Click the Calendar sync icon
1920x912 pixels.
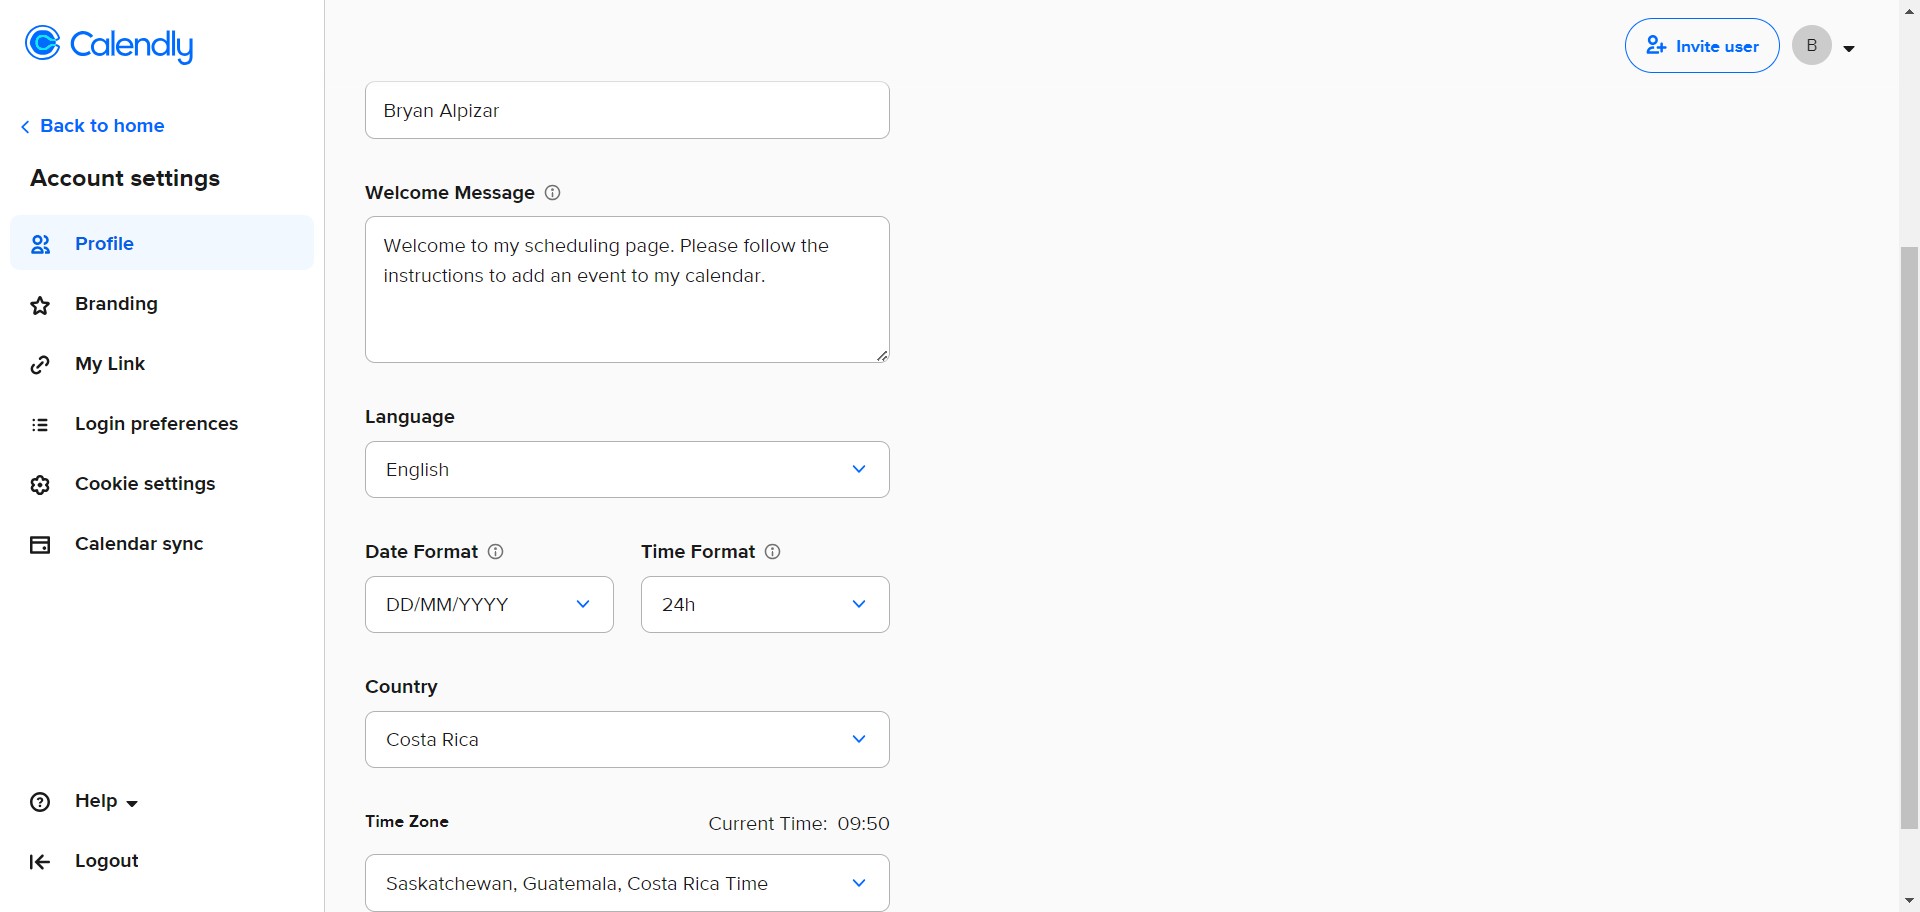[x=40, y=545]
